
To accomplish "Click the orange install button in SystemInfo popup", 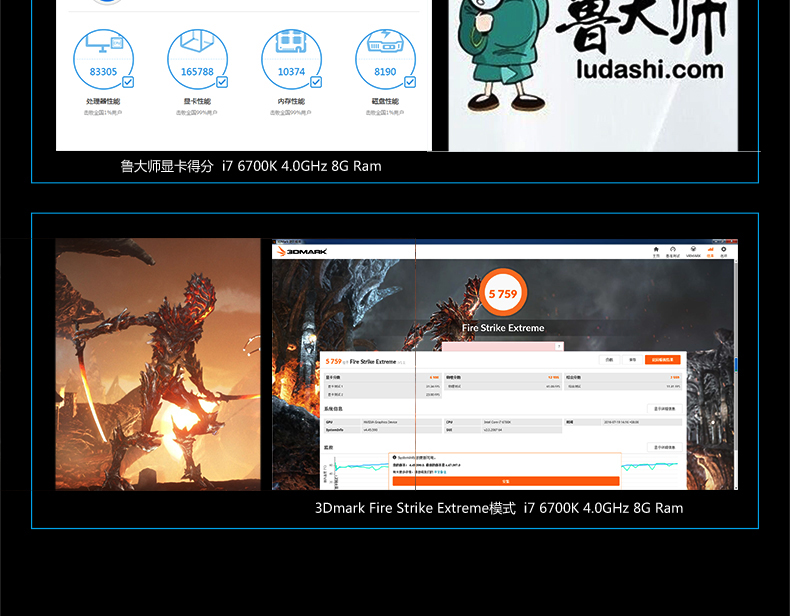I will (506, 482).
